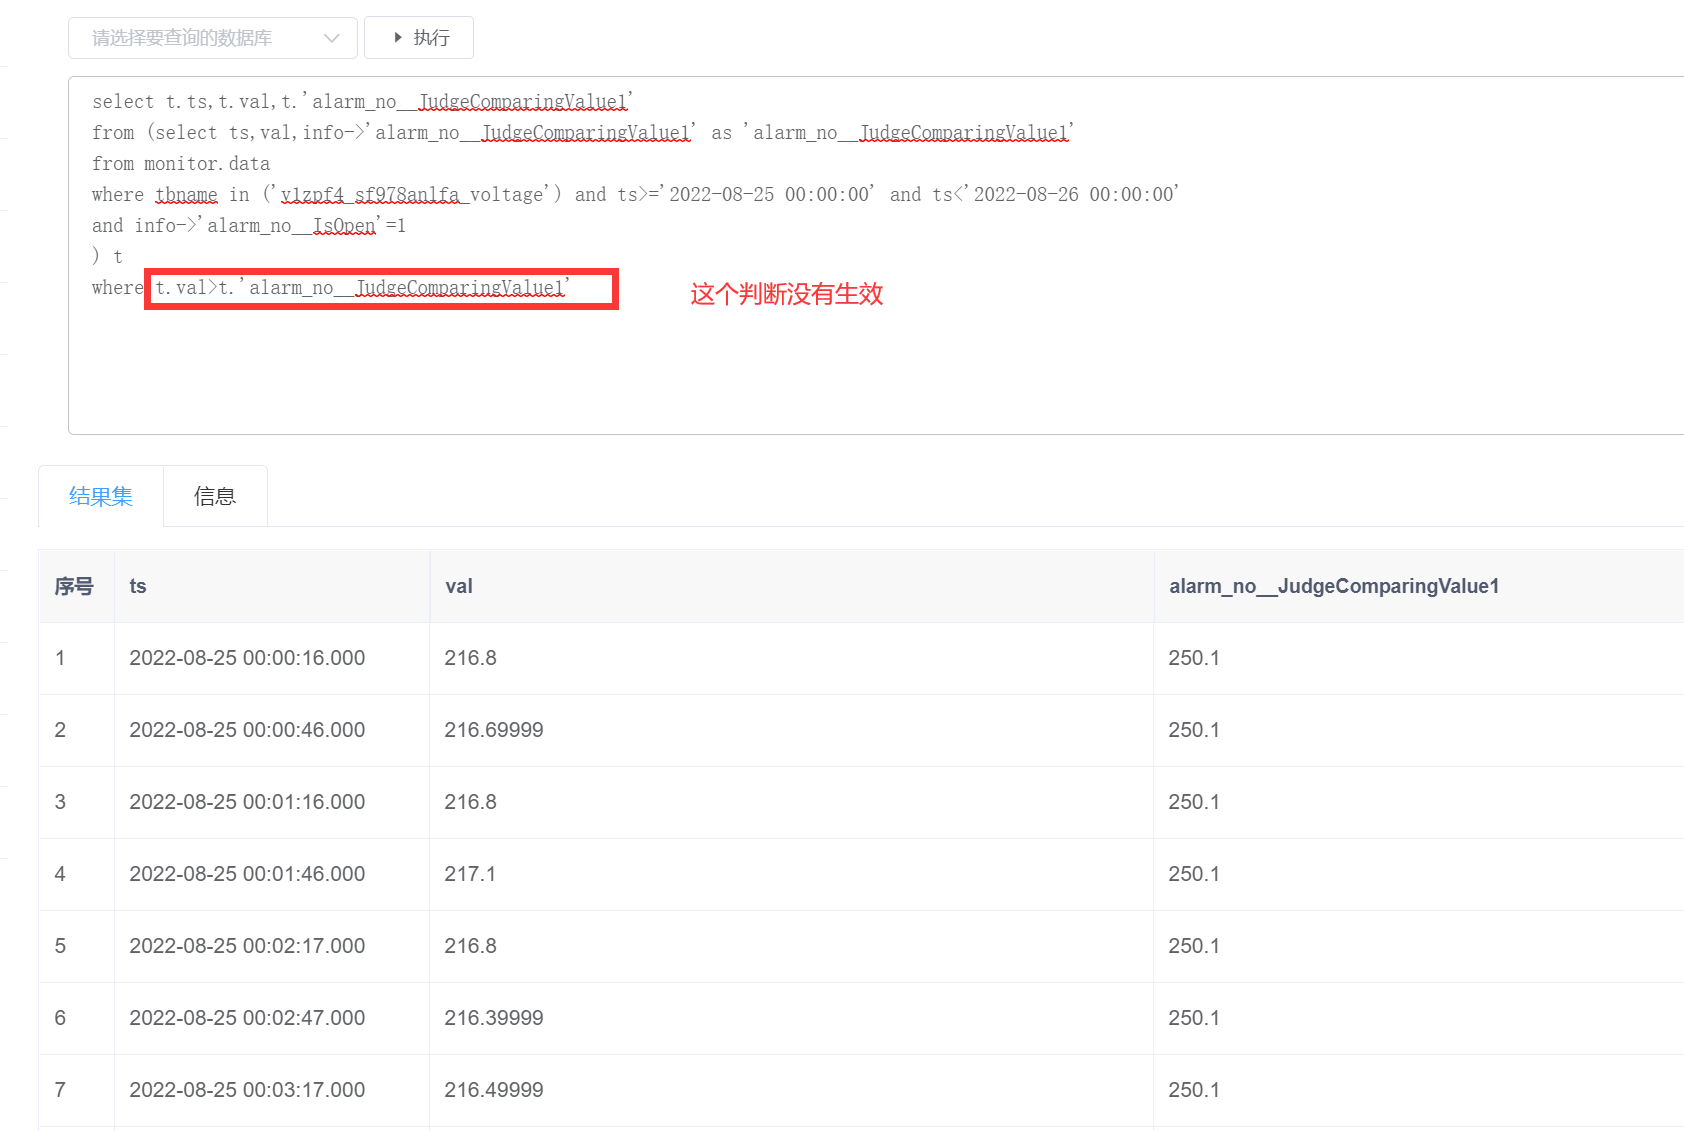Click the alarm_no__JudgeComparingValue1 column header
Screen dimensions: 1684x1131
(x=1334, y=586)
